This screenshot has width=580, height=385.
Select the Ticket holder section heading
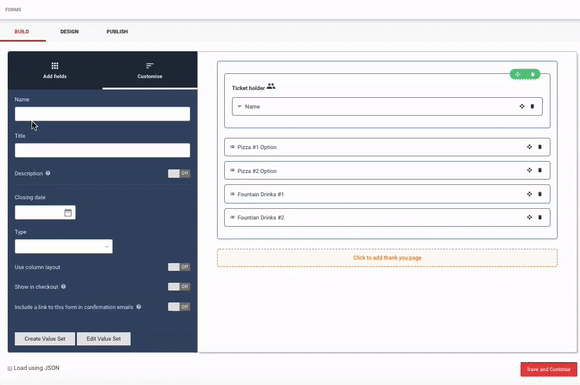click(248, 88)
